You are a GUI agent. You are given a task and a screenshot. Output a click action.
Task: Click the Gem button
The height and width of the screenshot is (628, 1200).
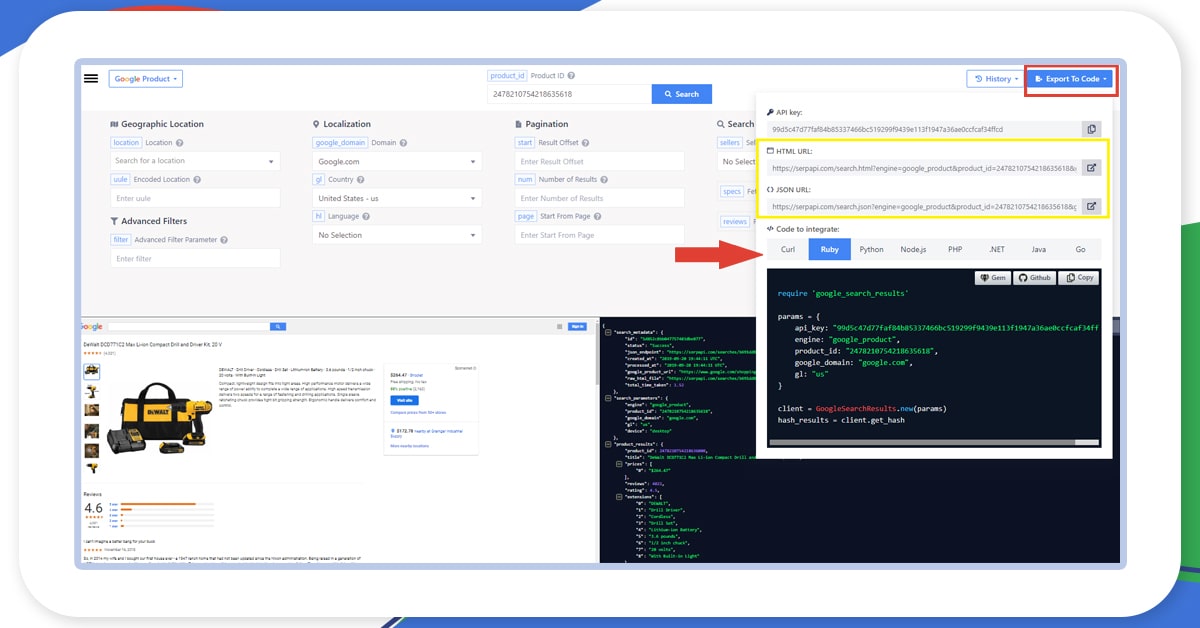[993, 278]
